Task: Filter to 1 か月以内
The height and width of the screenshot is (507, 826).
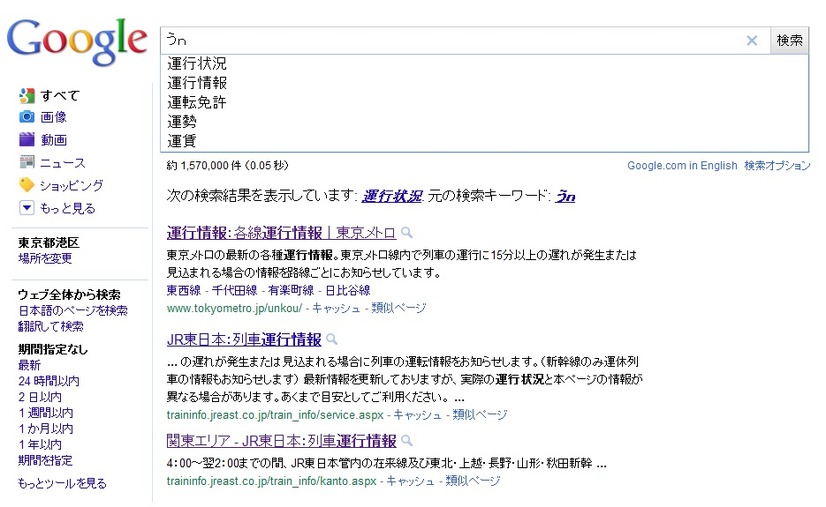Action: click(45, 428)
